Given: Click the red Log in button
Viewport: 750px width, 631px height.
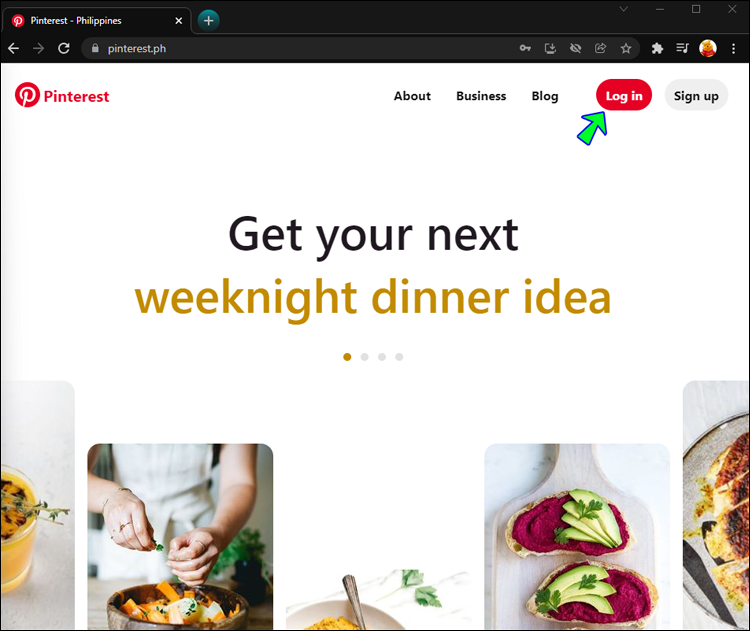Looking at the screenshot, I should (x=624, y=95).
